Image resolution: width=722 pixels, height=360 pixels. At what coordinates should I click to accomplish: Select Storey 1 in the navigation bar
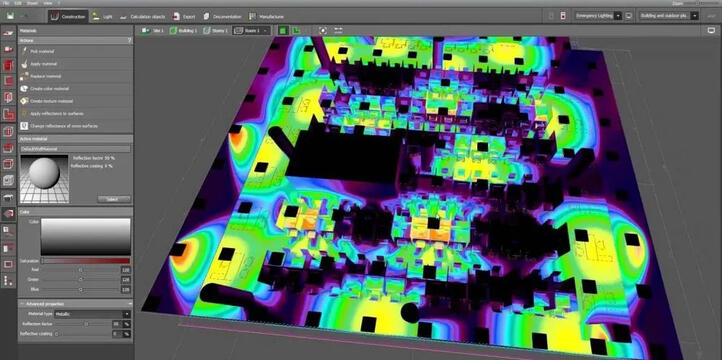pos(215,31)
